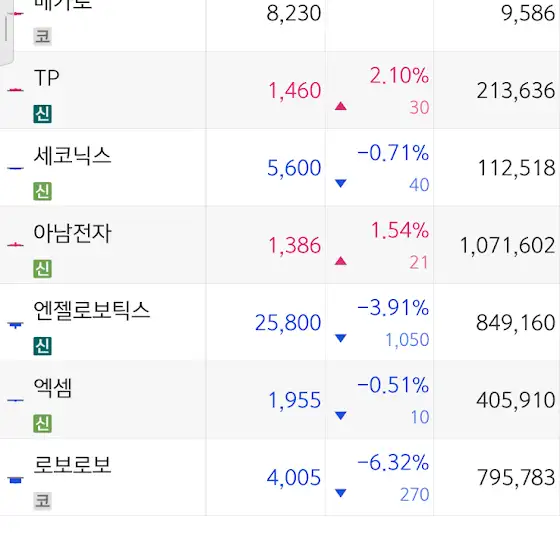Click the 신 badge under 아남전자
Screen dimensions: 560x560
pos(42,269)
